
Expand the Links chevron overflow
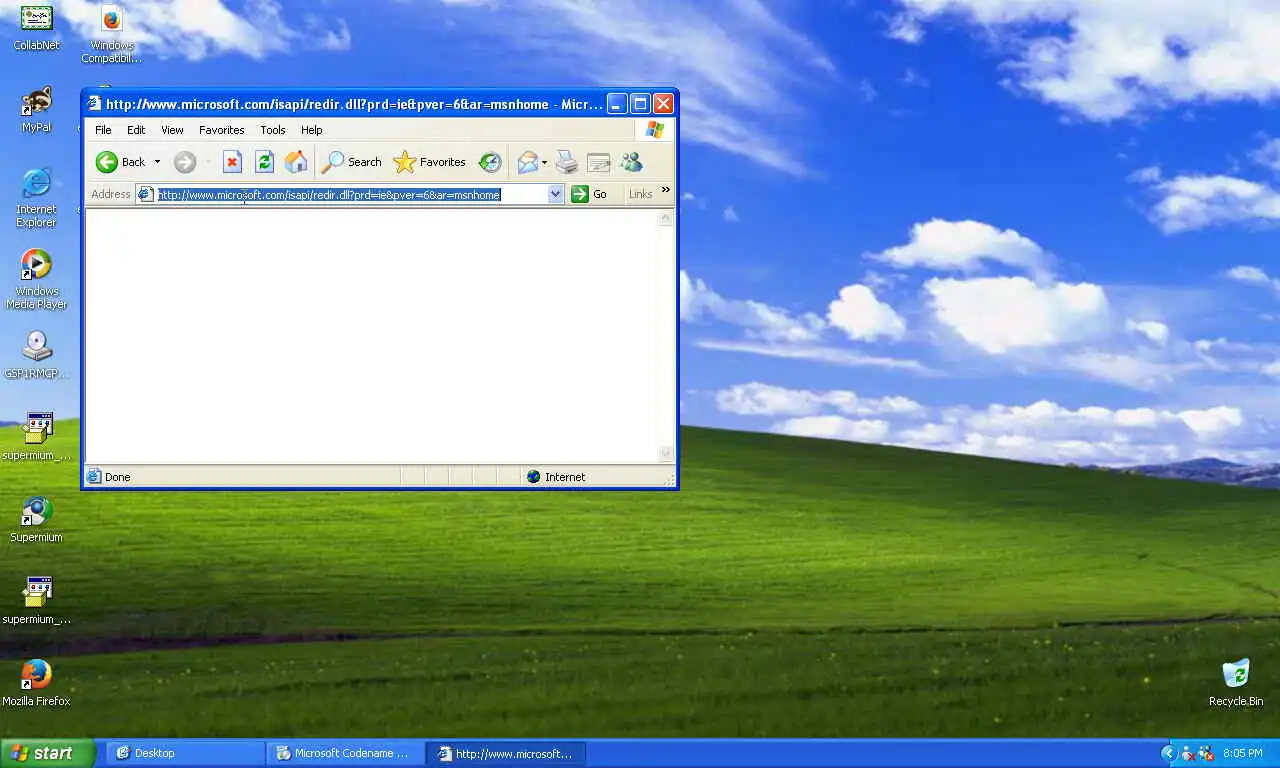pos(666,190)
